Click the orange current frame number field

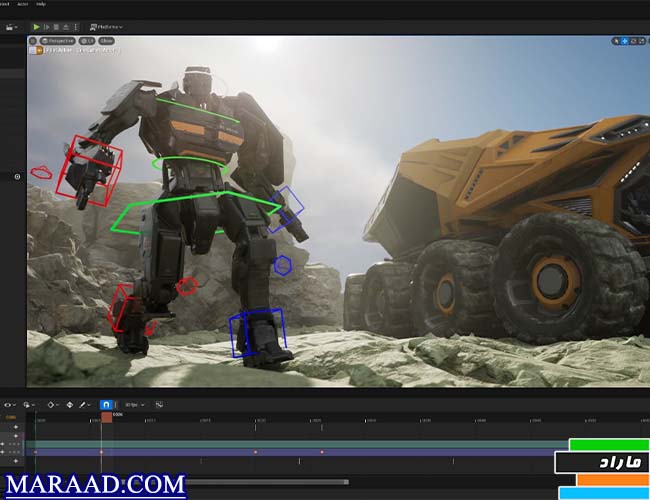coord(11,417)
